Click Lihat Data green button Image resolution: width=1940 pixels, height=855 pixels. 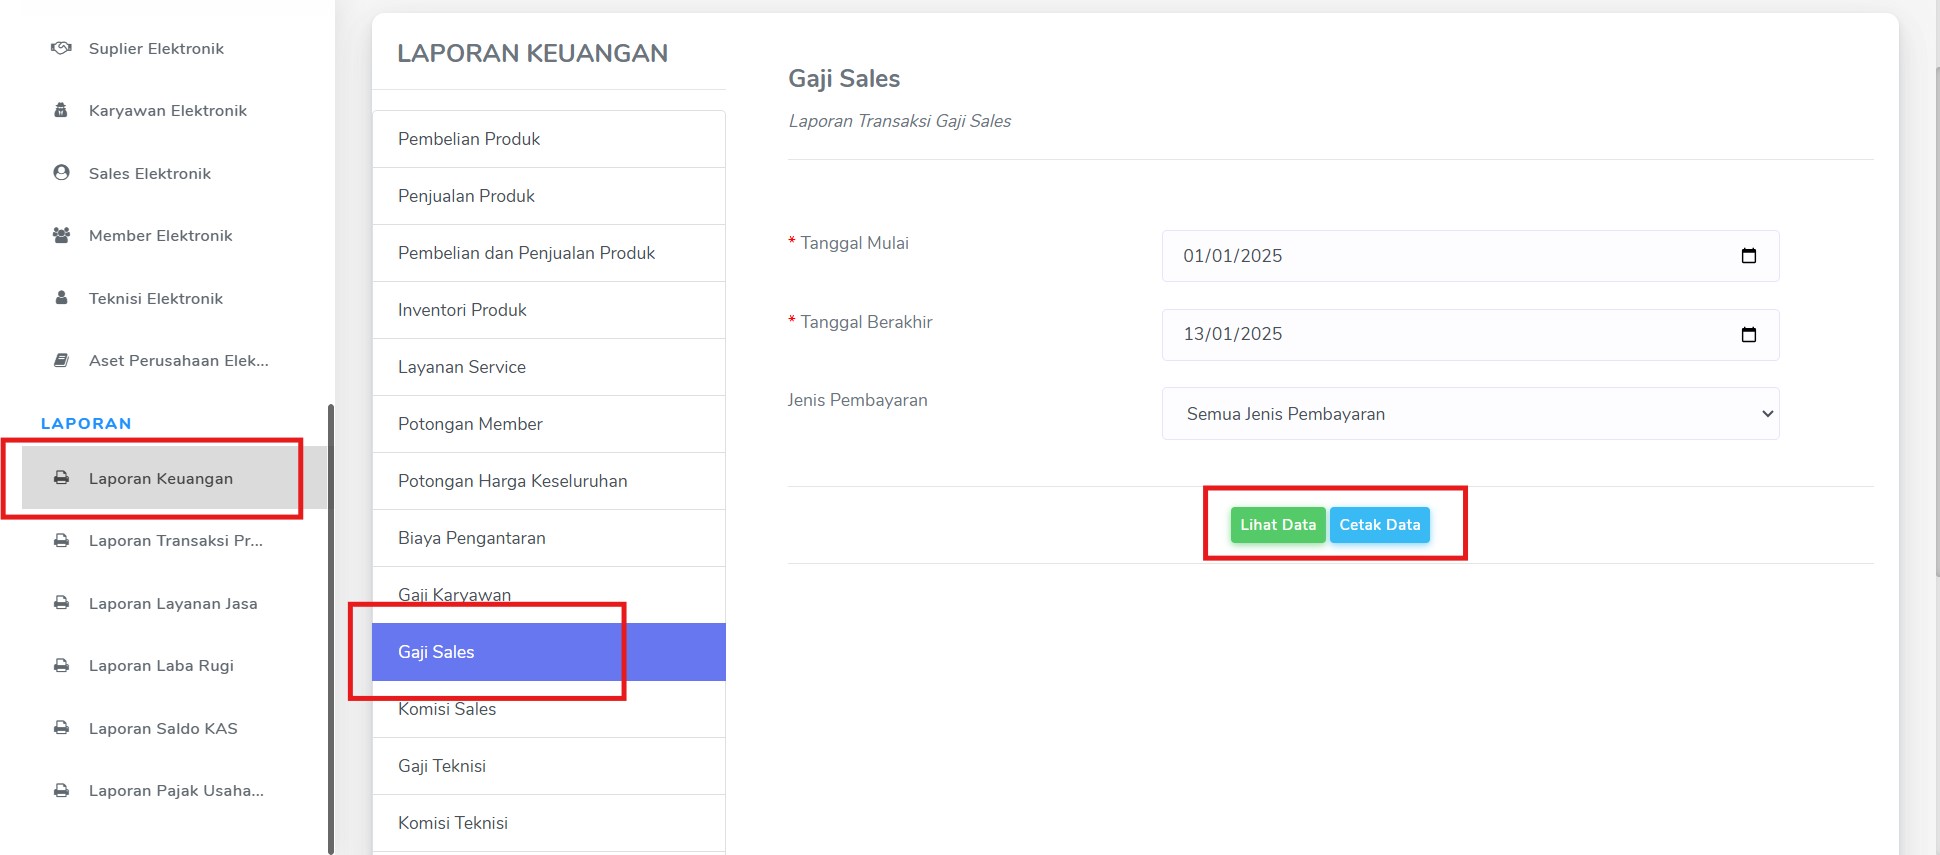click(1278, 525)
